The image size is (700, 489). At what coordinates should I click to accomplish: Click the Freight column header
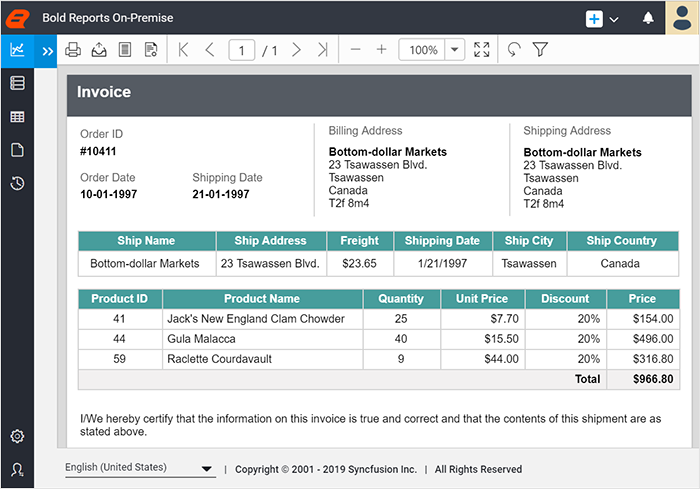(x=360, y=241)
